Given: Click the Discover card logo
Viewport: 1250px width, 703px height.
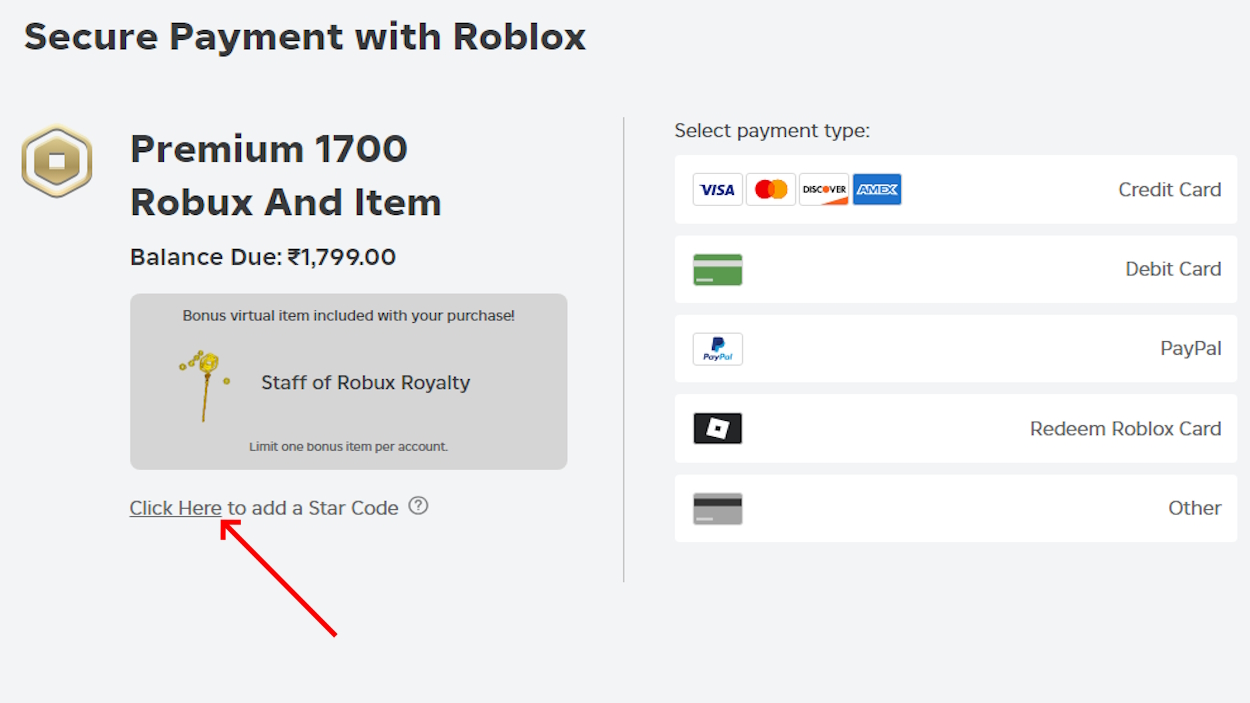Looking at the screenshot, I should [824, 189].
